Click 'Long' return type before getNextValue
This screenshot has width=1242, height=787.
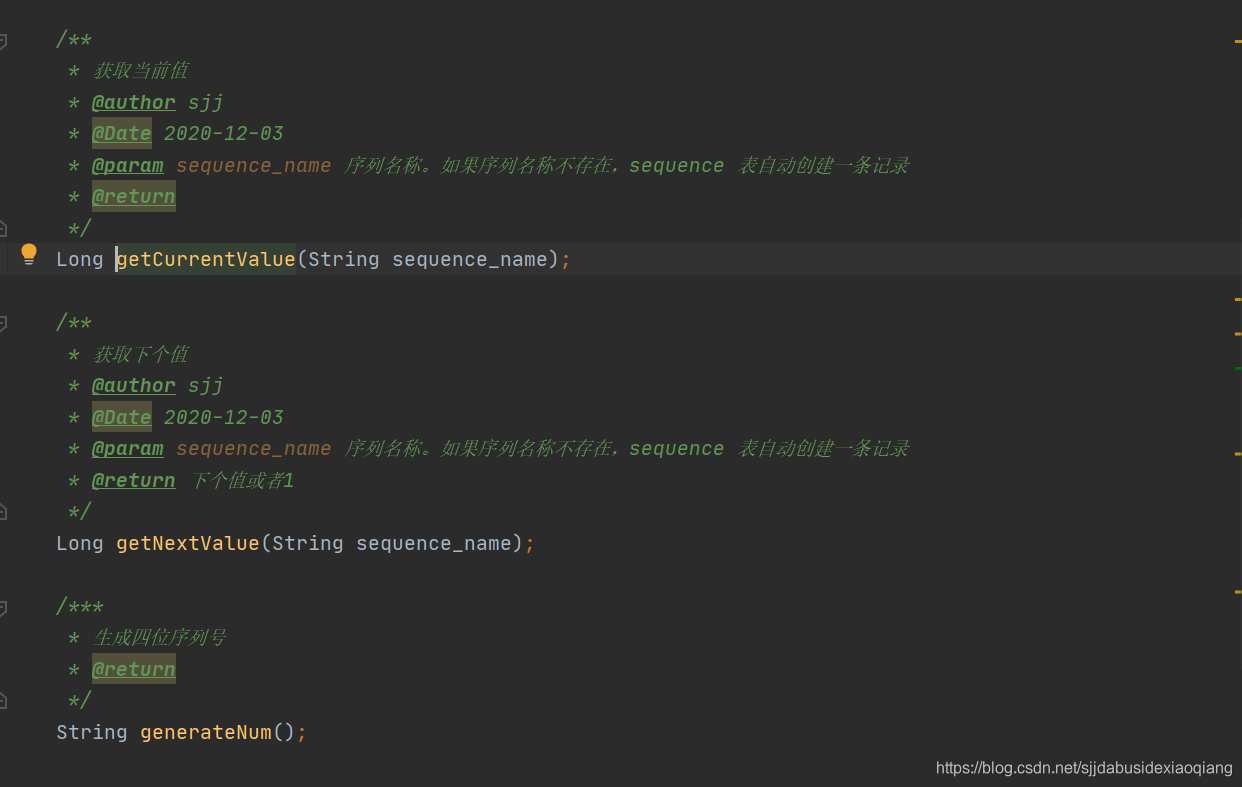click(x=80, y=543)
